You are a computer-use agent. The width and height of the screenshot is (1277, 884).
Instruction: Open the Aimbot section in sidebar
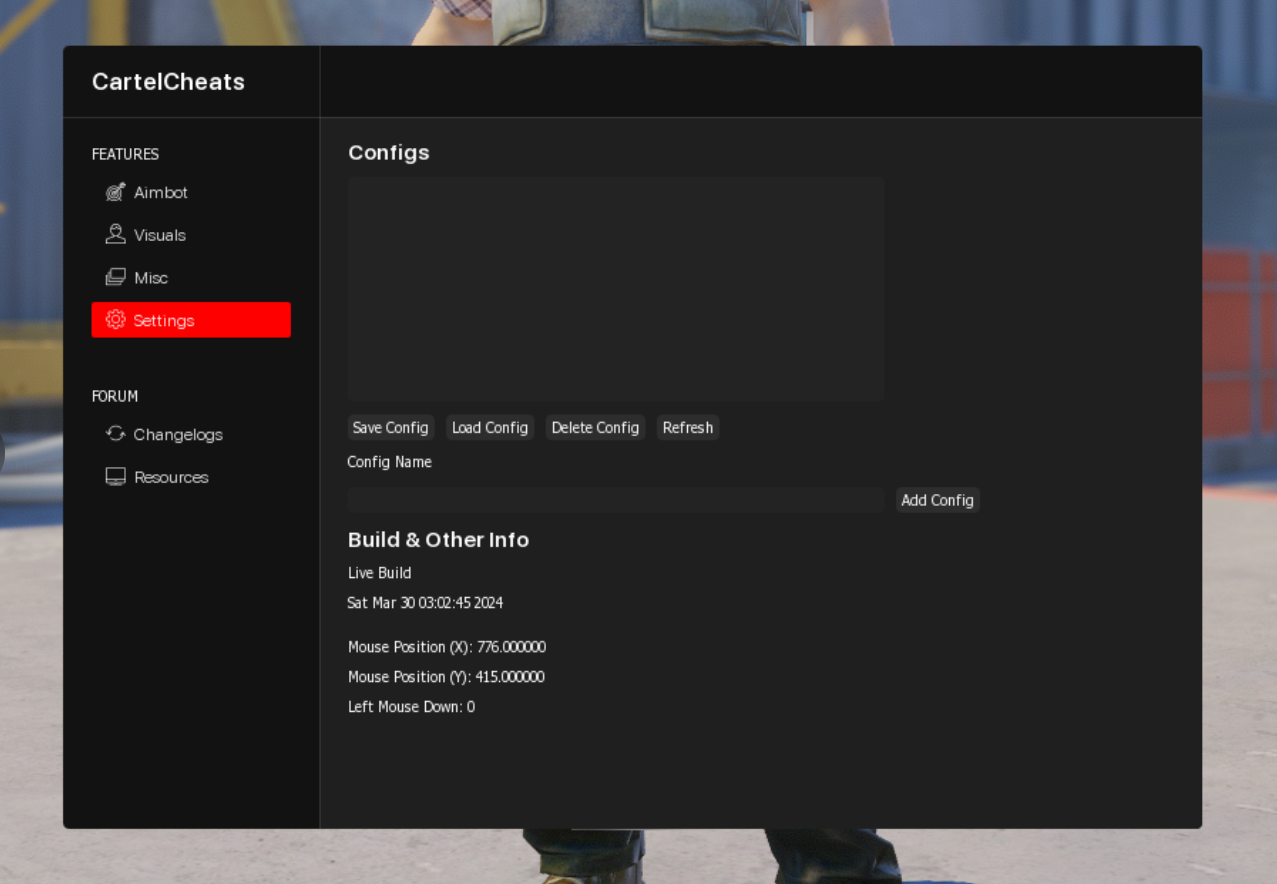tap(160, 192)
